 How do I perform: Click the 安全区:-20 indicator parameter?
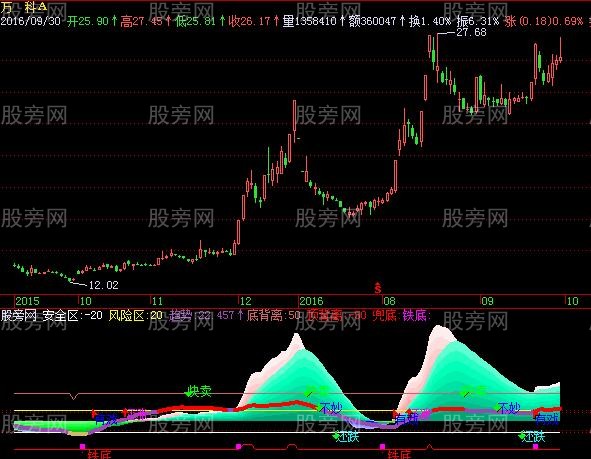click(x=72, y=315)
